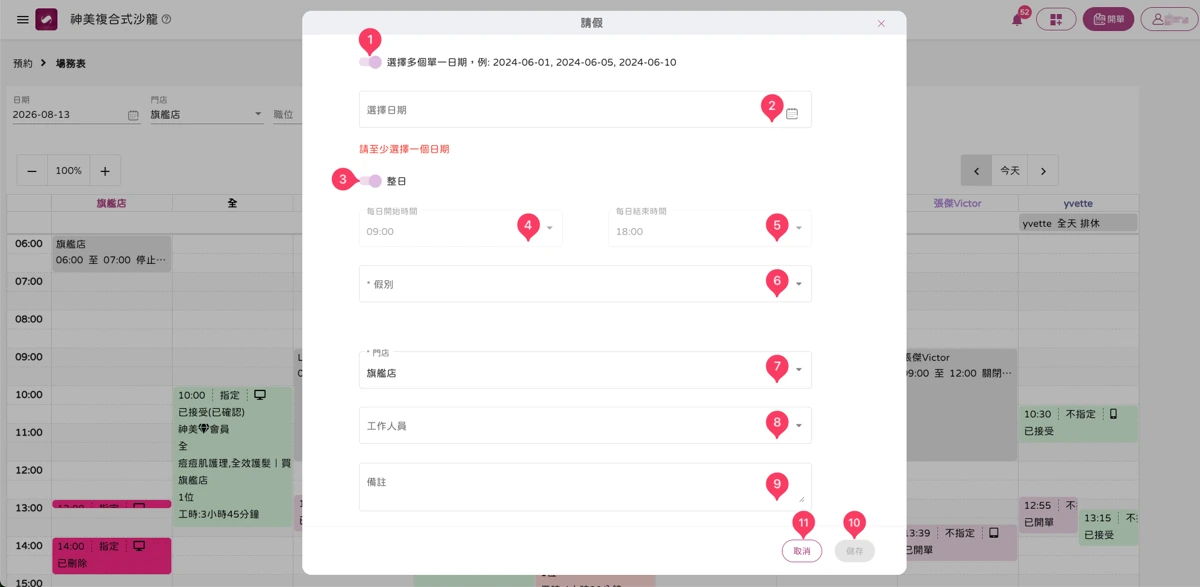This screenshot has height=587, width=1200.
Task: Open the 門店 filter on the schedule page
Action: pos(206,114)
